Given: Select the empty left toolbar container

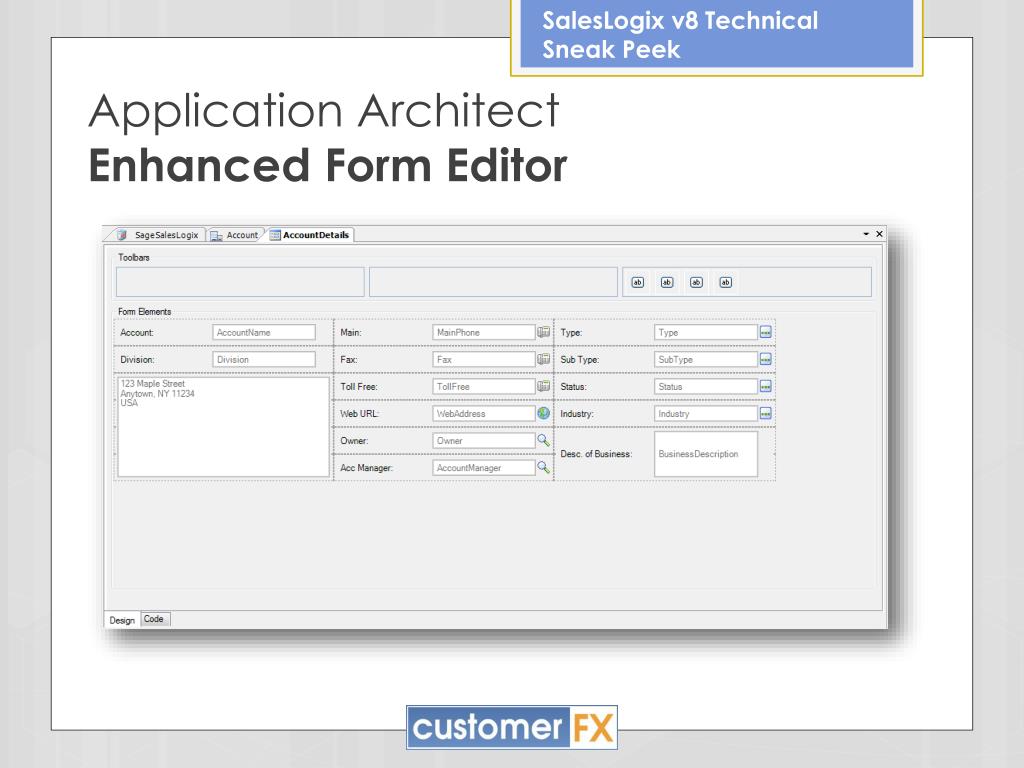Looking at the screenshot, I should [x=240, y=281].
